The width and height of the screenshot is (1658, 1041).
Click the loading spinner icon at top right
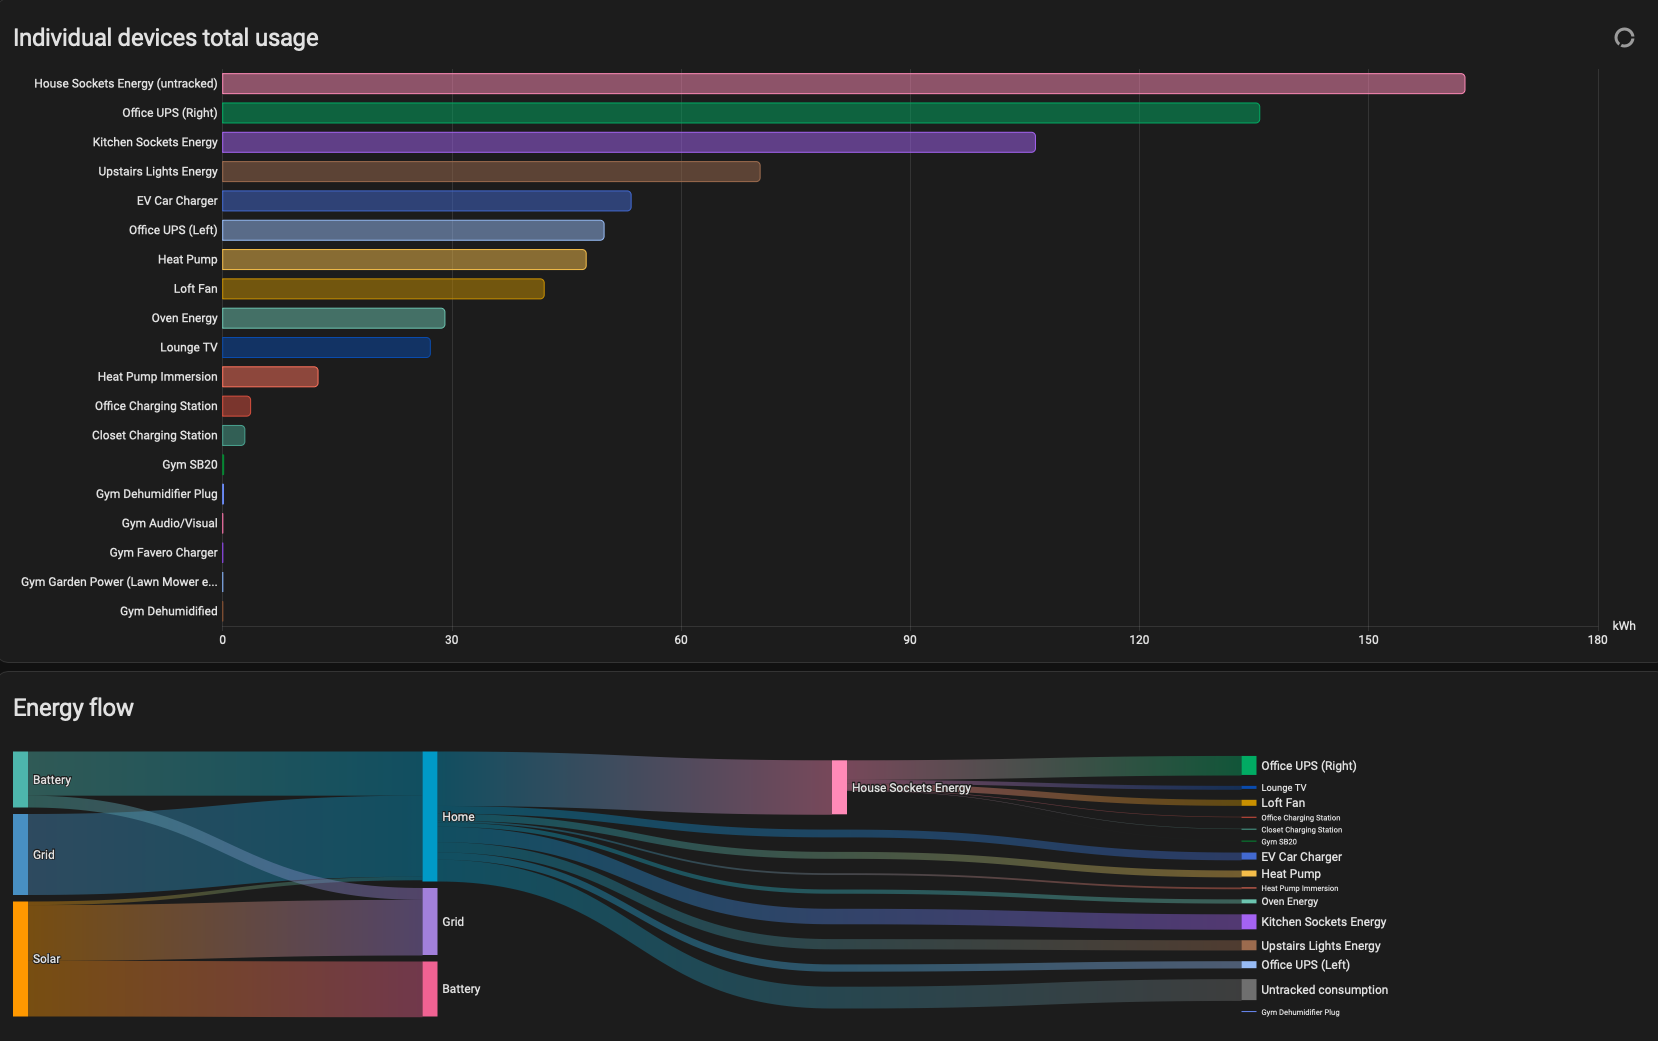click(x=1624, y=38)
